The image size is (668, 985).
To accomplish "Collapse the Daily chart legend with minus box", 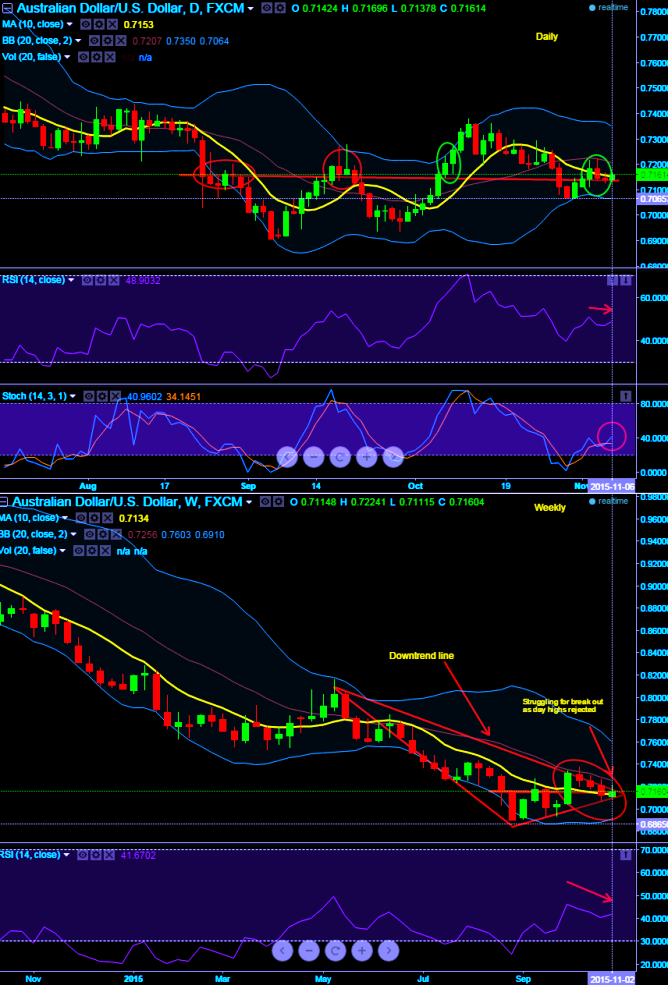I will click(7, 8).
